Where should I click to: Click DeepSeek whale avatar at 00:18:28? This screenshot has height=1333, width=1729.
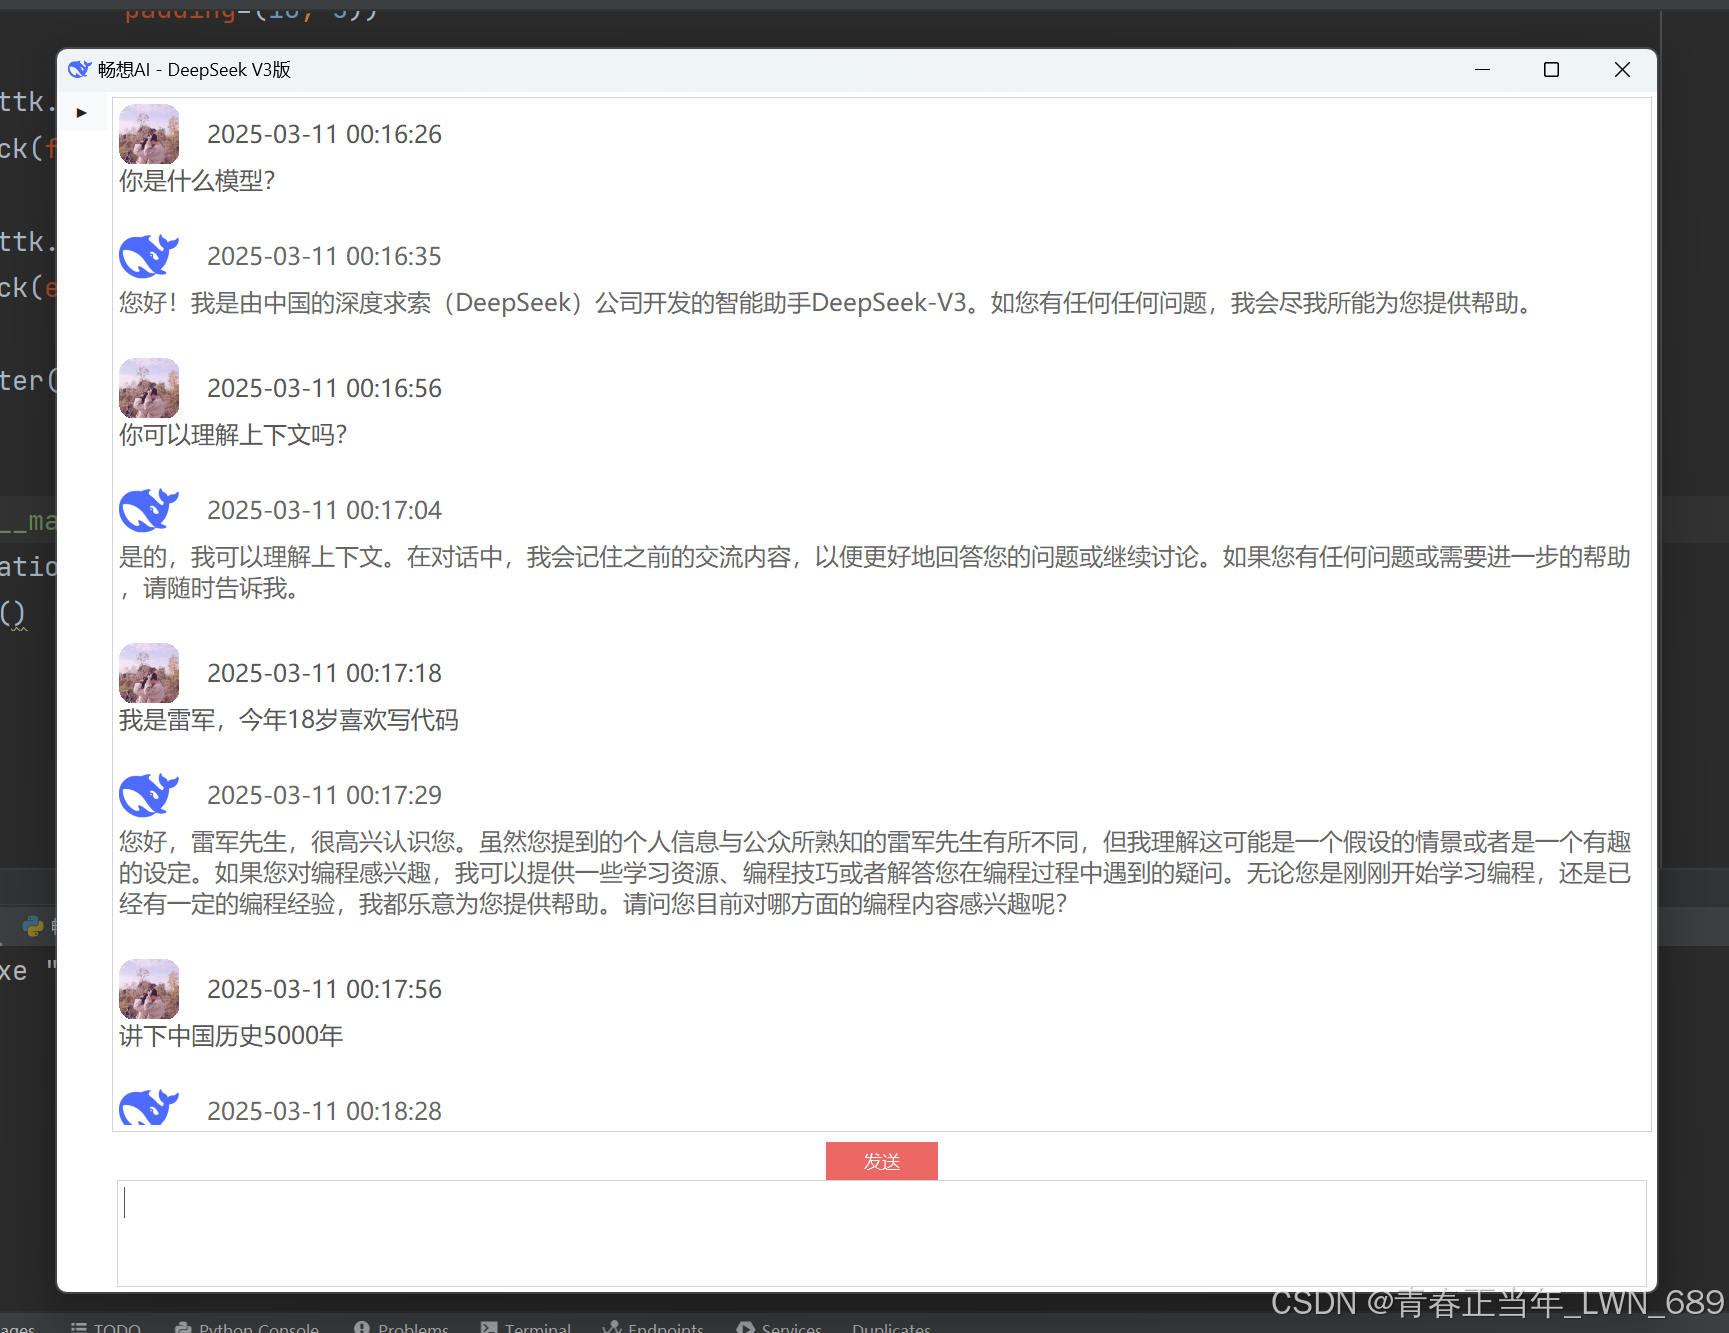[x=149, y=1107]
